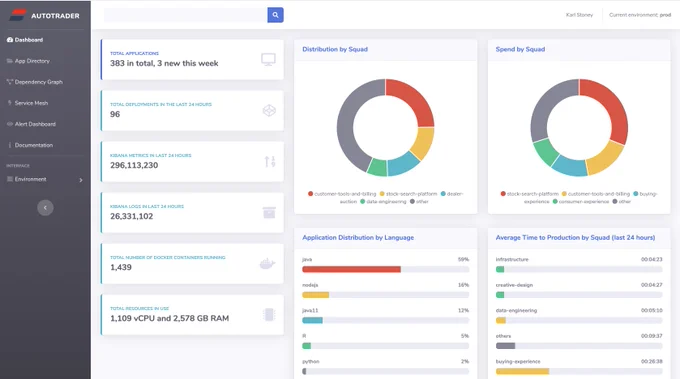
Task: Click the Alert Dashboard eye icon
Action: point(10,124)
